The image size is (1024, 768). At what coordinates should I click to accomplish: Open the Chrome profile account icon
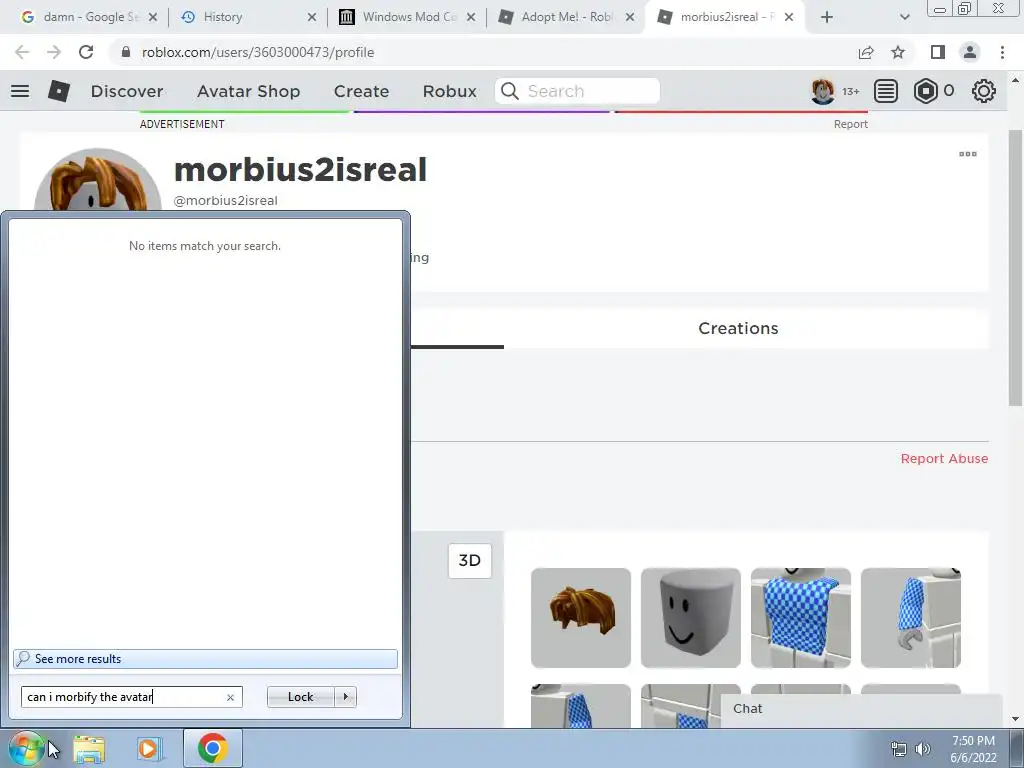(x=970, y=52)
